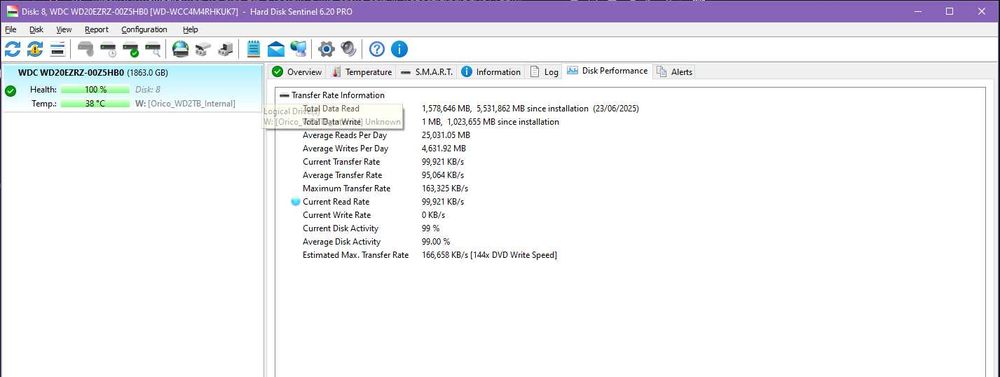Image resolution: width=1000 pixels, height=377 pixels.
Task: Click the globe over disk toolbar icon
Action: point(180,49)
